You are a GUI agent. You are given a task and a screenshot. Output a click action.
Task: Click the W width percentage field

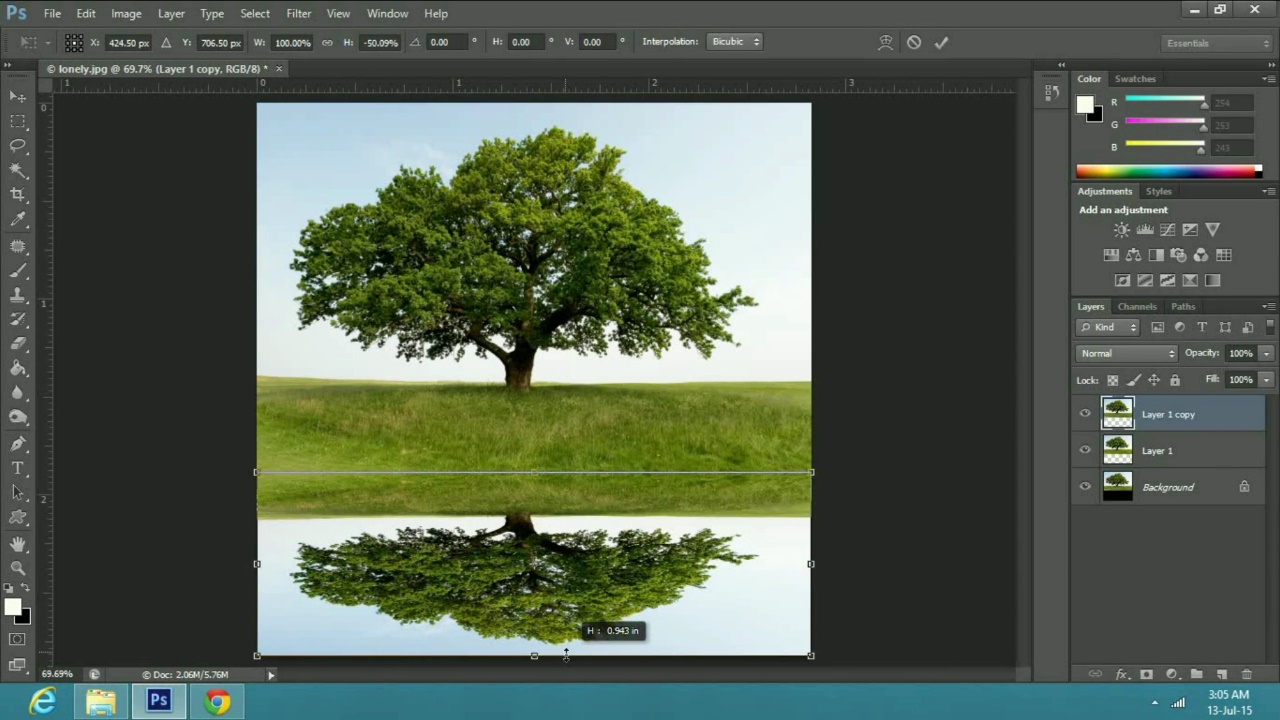pos(291,42)
